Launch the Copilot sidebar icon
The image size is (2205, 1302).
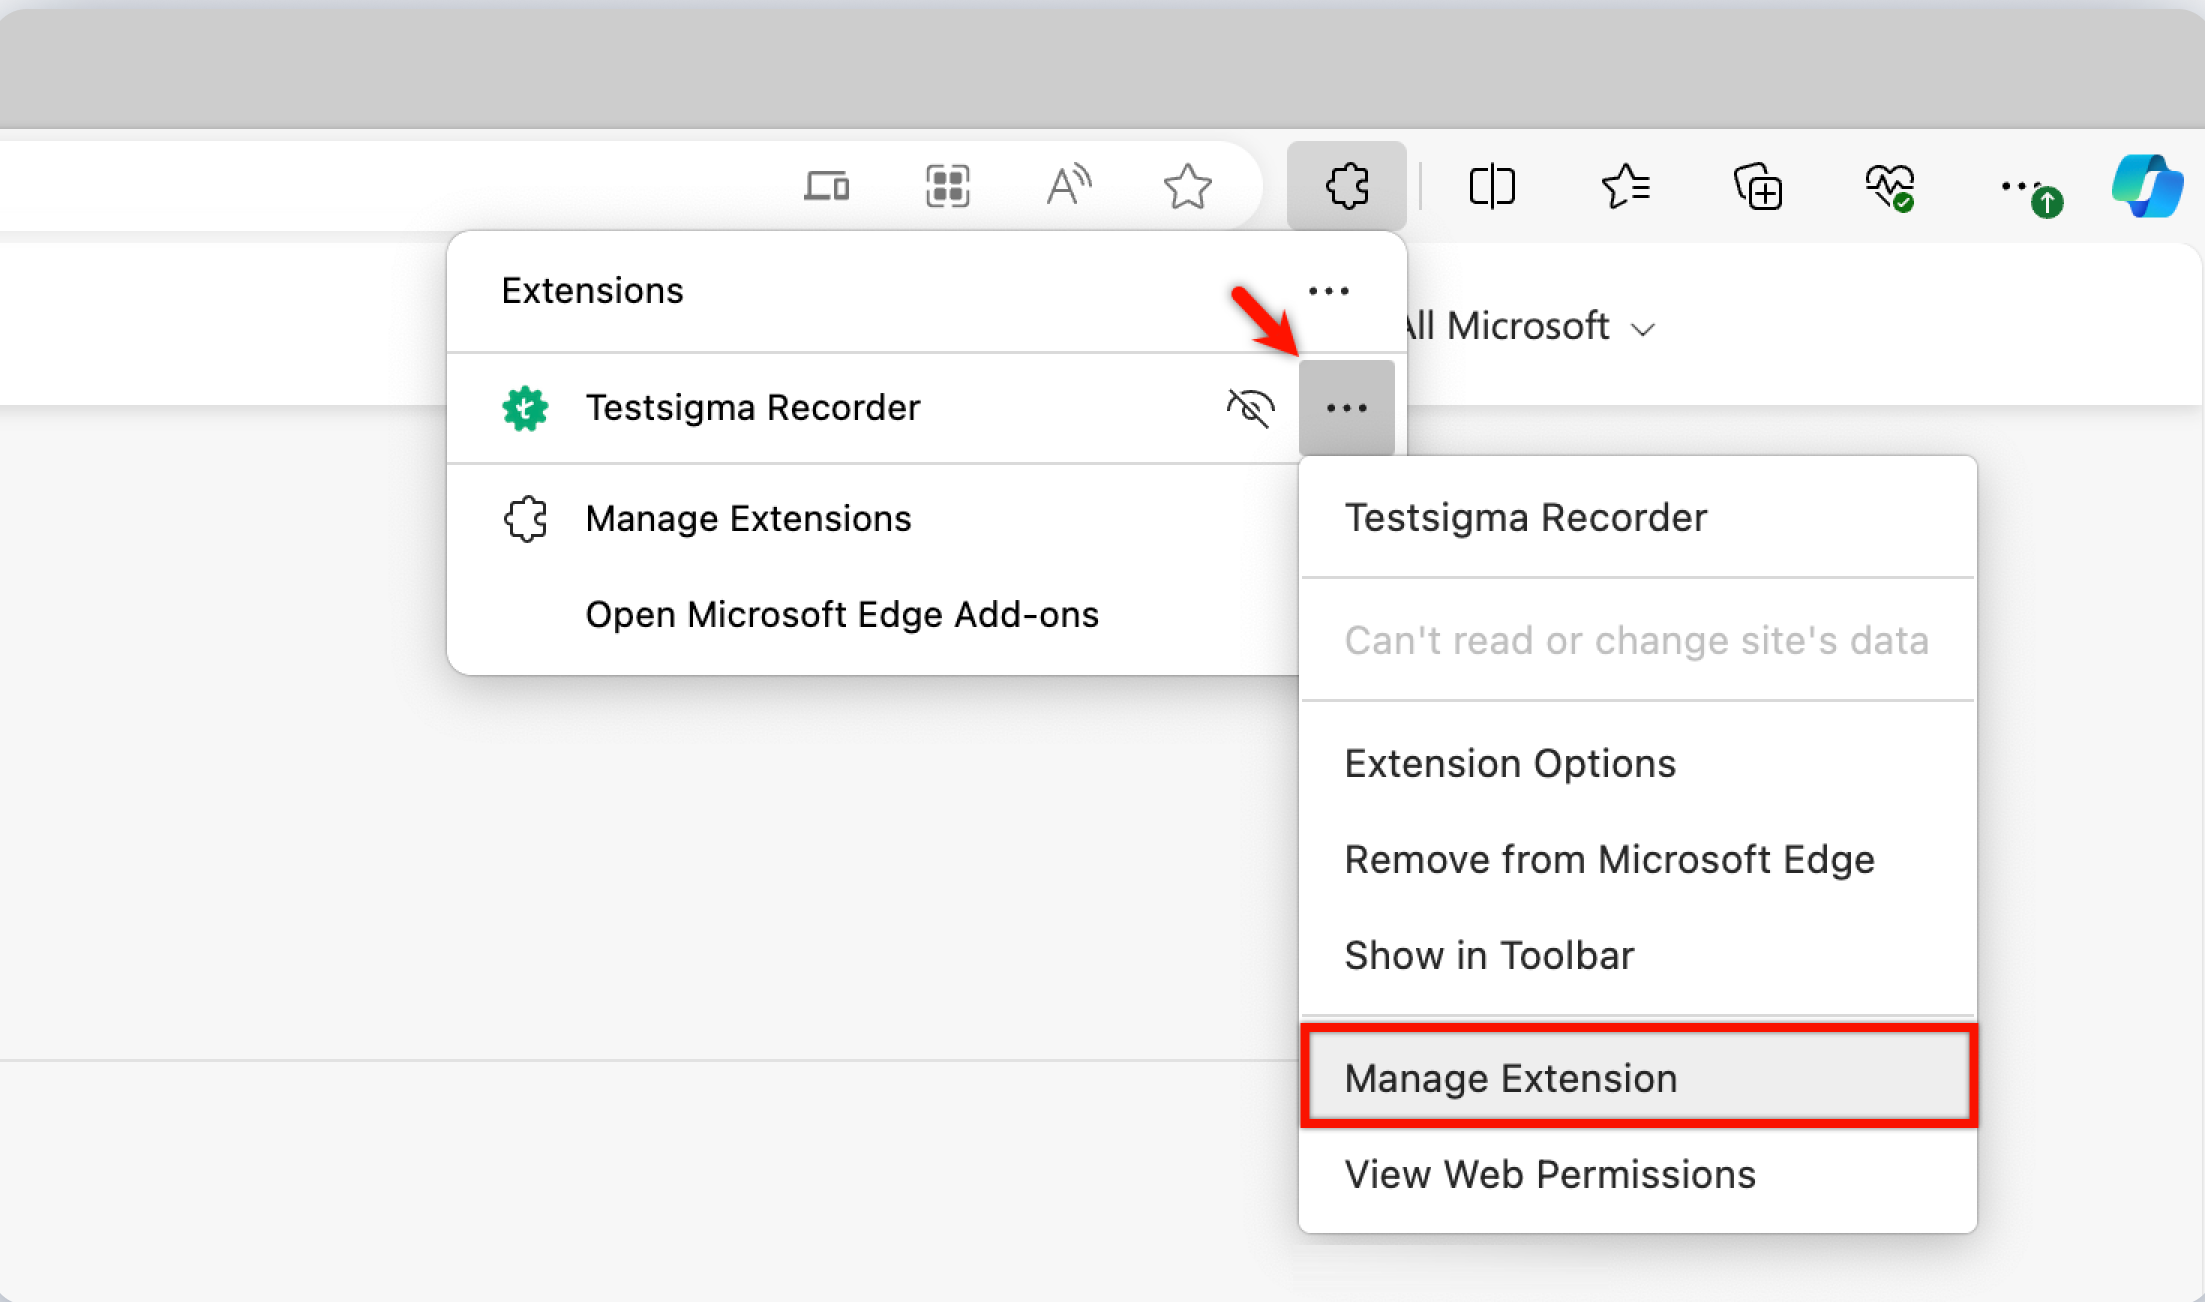(x=2147, y=186)
